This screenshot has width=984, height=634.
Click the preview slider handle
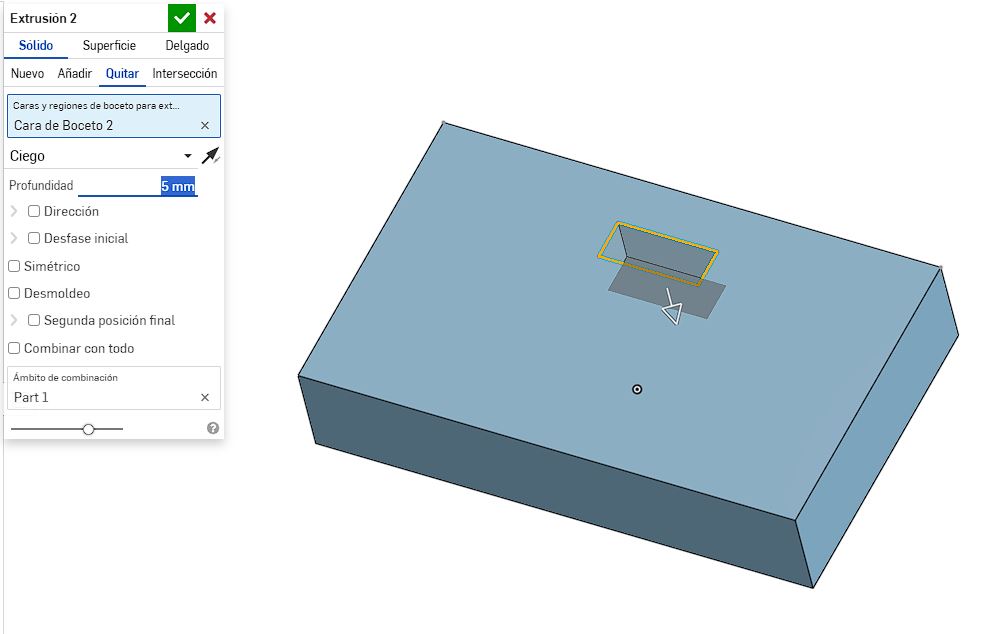coord(89,428)
